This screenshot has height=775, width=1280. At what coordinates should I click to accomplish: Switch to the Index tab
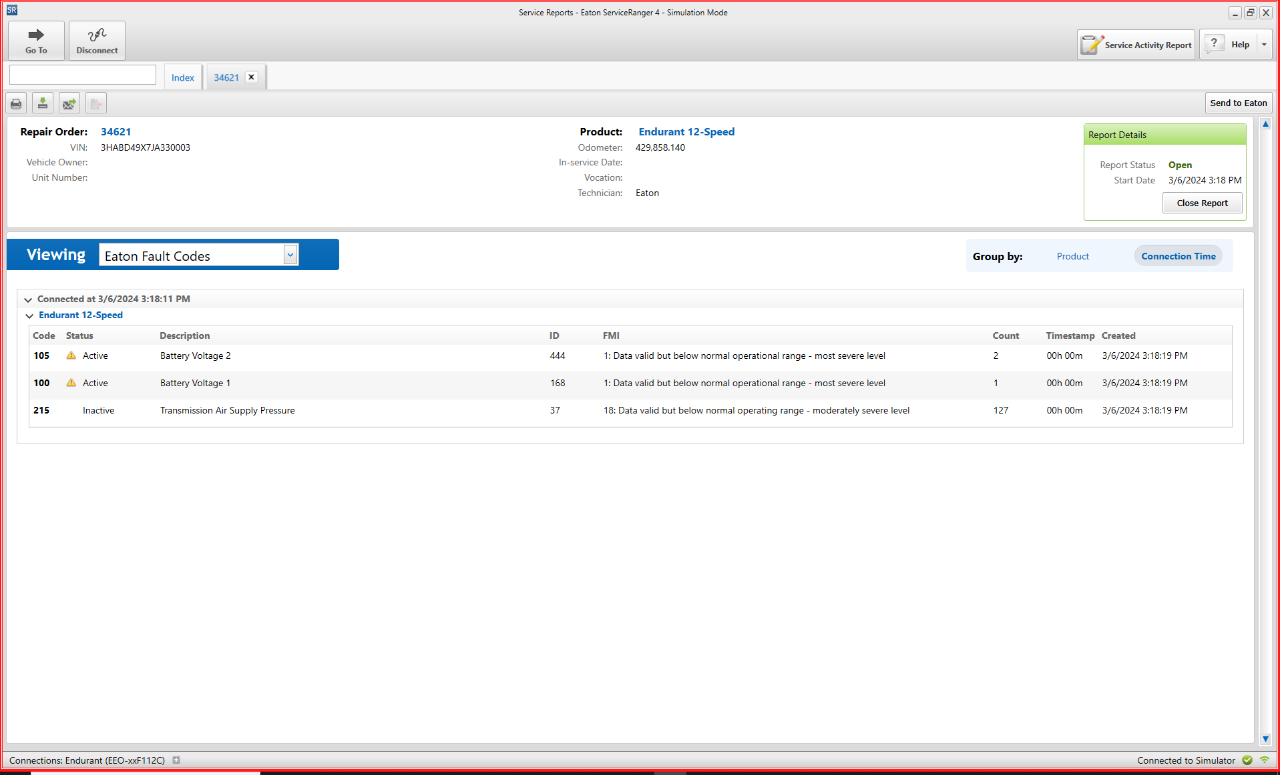point(183,78)
